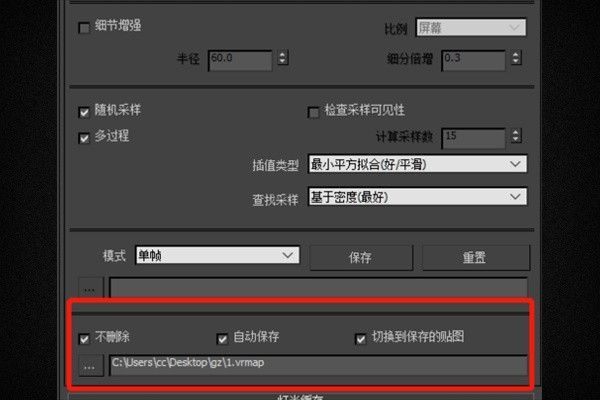Viewport: 600px width, 400px height.
Task: Click the empty file path field under 模式
Action: [x=318, y=288]
